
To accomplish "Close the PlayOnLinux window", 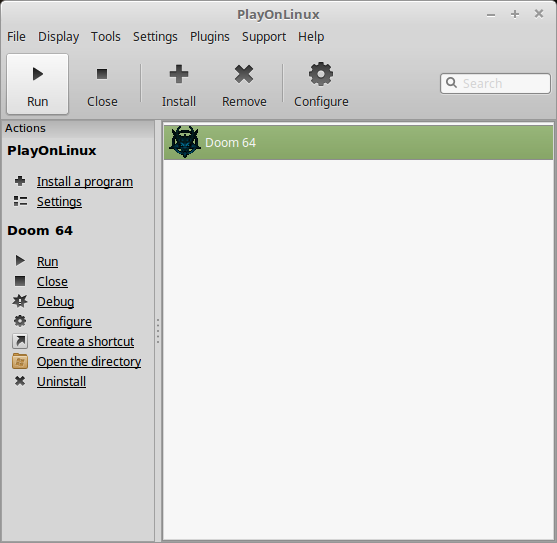I will 539,14.
